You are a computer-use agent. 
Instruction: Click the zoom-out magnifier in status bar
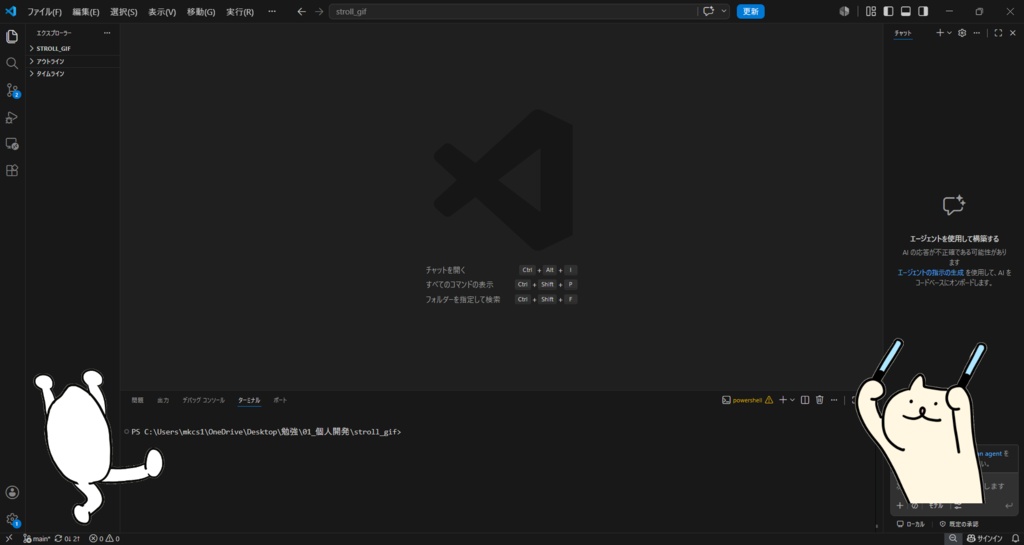point(953,538)
